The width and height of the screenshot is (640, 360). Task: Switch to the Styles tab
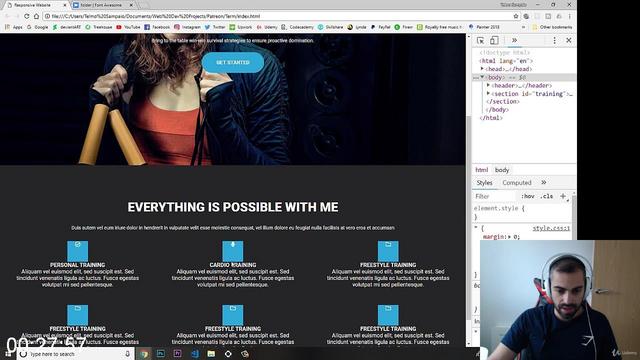[484, 183]
